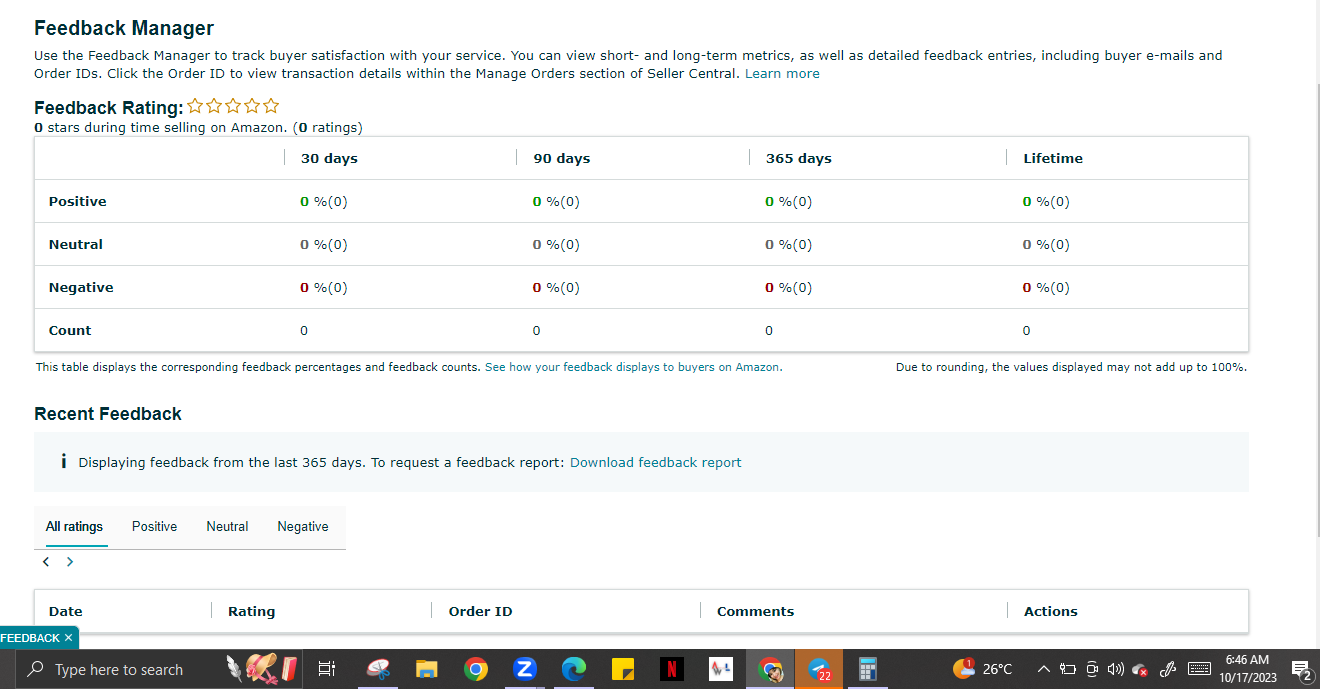Open Windows notification center

[x=1302, y=670]
